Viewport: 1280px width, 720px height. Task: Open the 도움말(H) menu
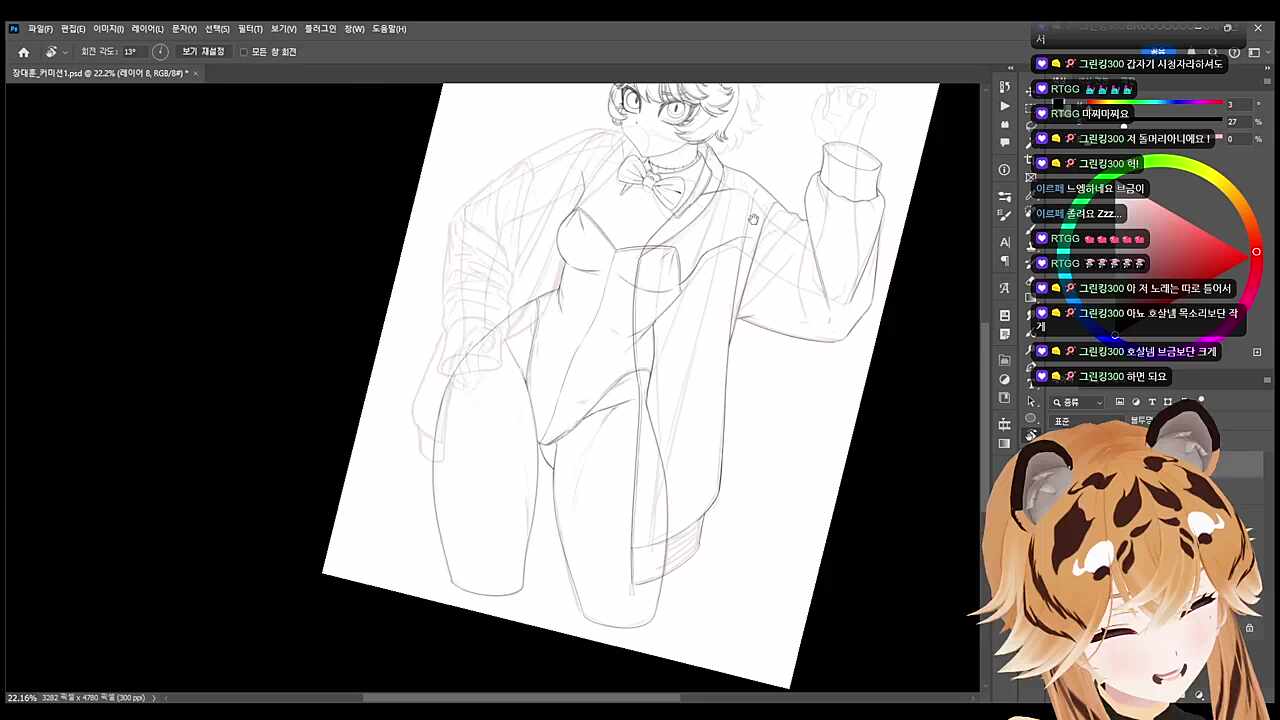389,29
